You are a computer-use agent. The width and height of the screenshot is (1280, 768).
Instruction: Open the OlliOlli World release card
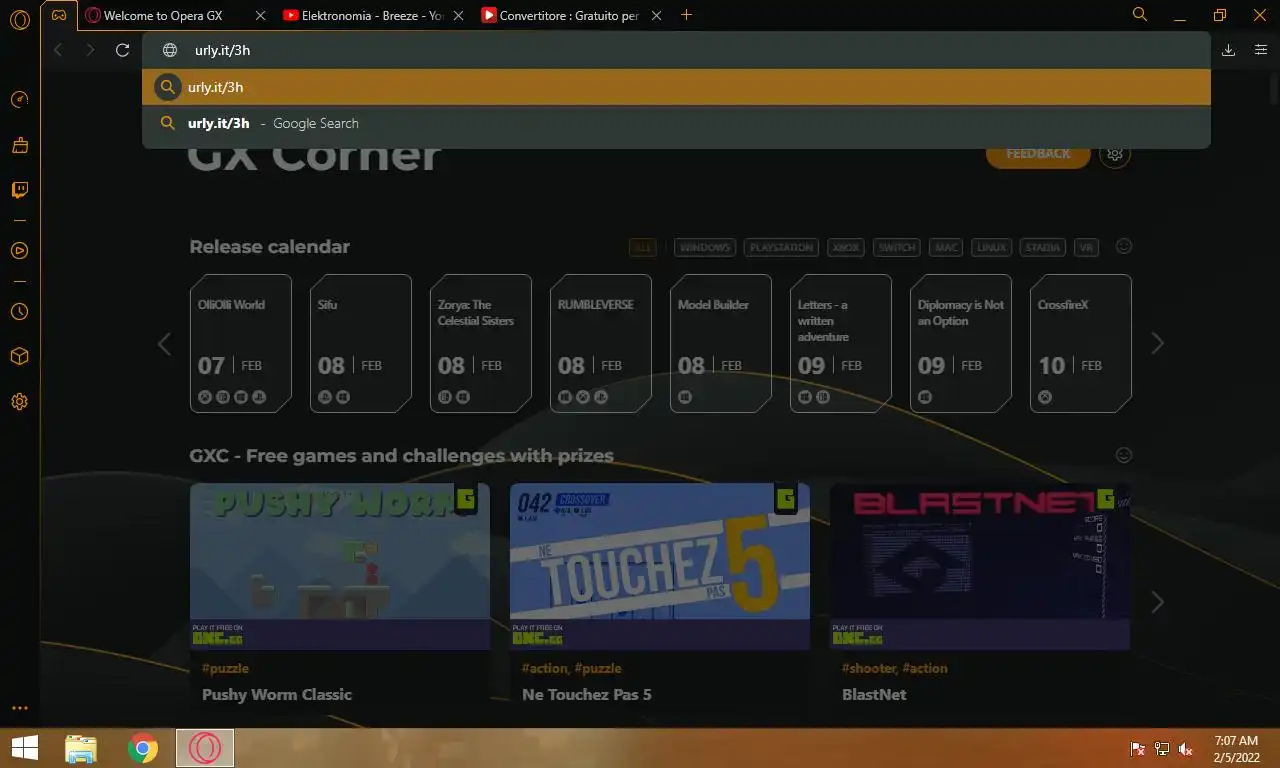coord(241,343)
